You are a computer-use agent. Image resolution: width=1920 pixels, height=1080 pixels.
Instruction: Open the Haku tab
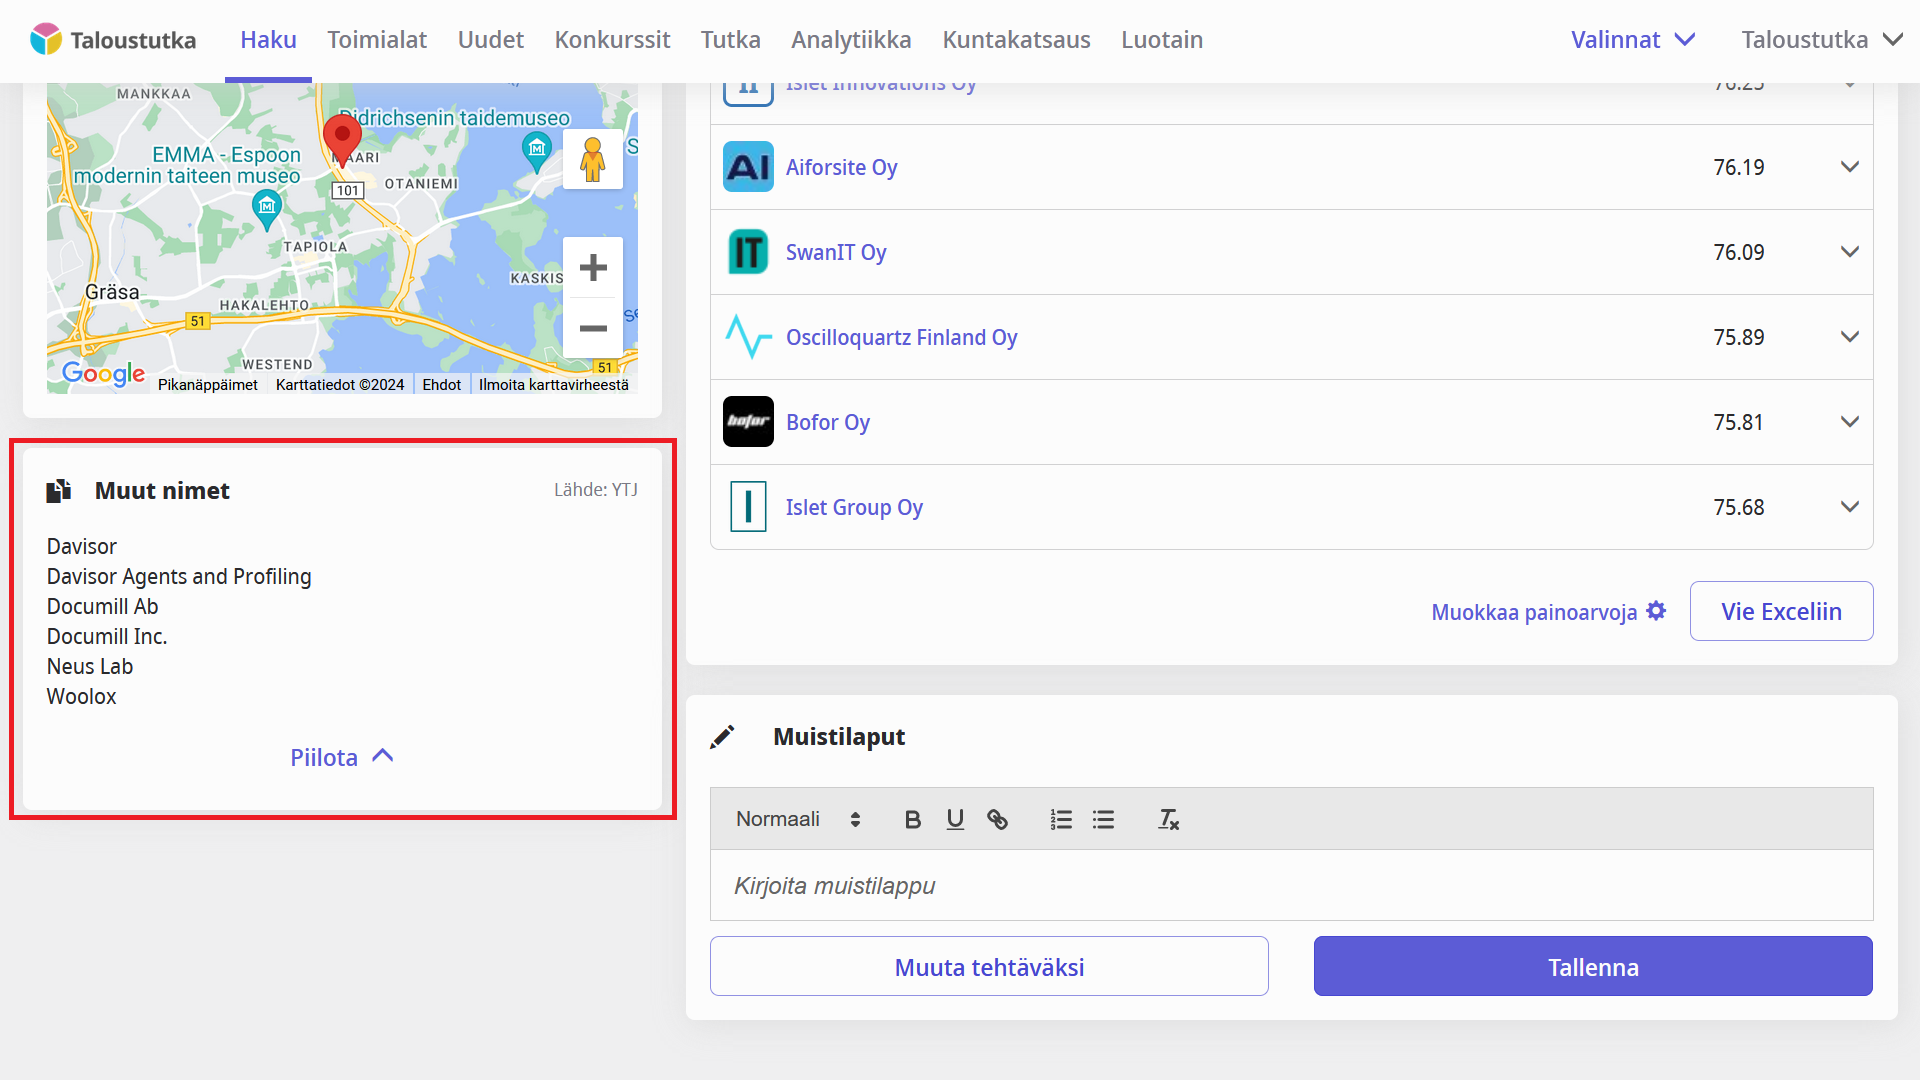(x=268, y=40)
